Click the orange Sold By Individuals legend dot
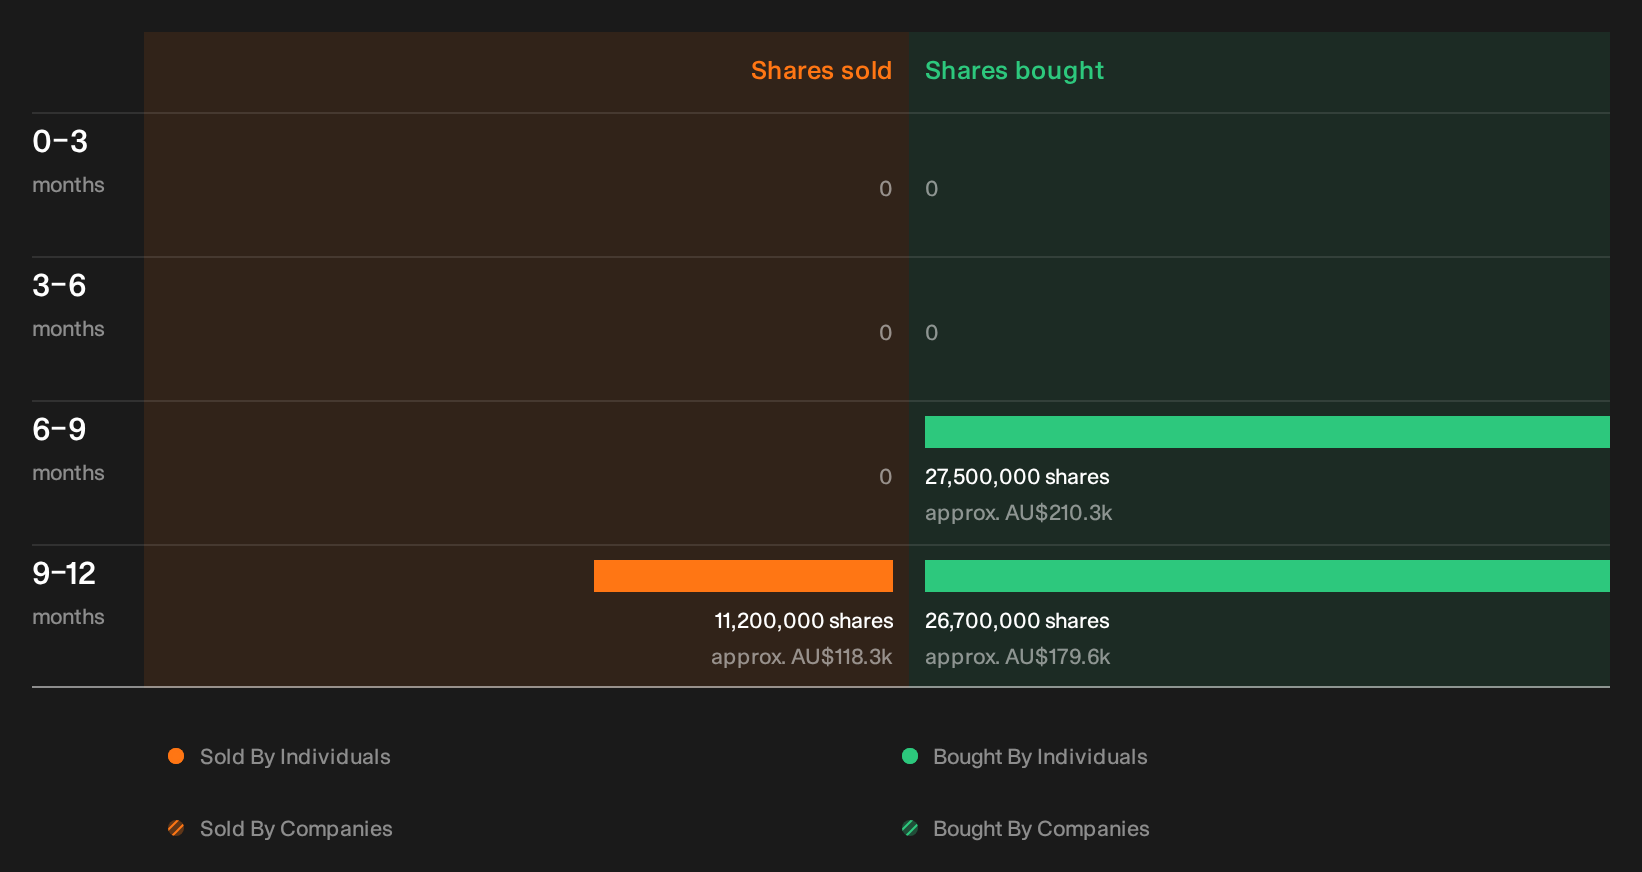 [x=176, y=756]
